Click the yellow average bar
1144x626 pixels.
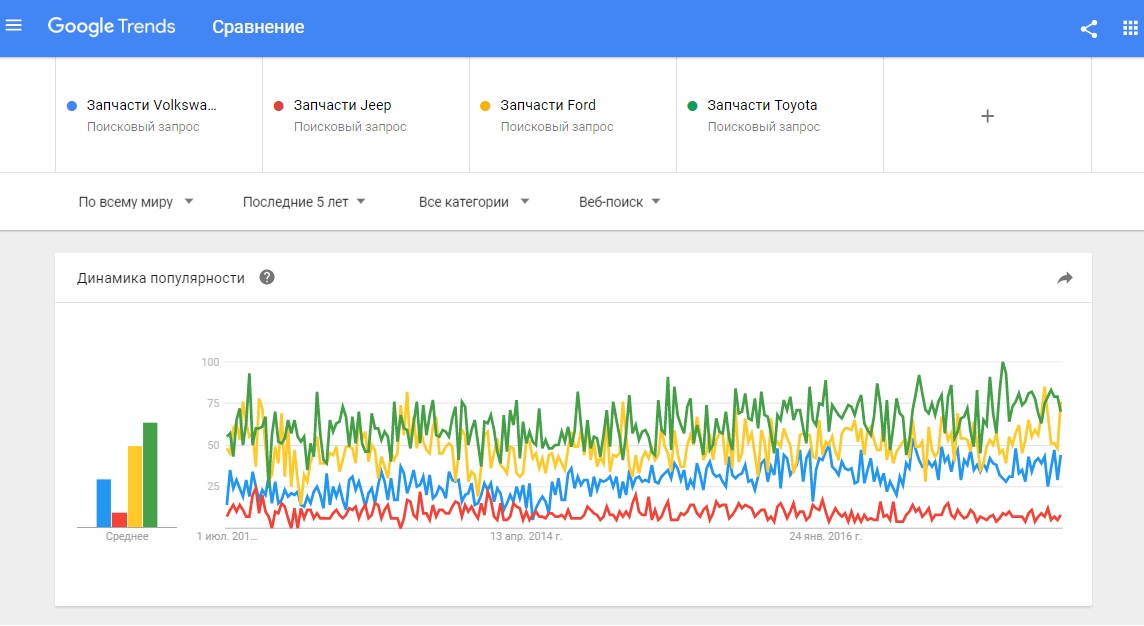tap(135, 486)
